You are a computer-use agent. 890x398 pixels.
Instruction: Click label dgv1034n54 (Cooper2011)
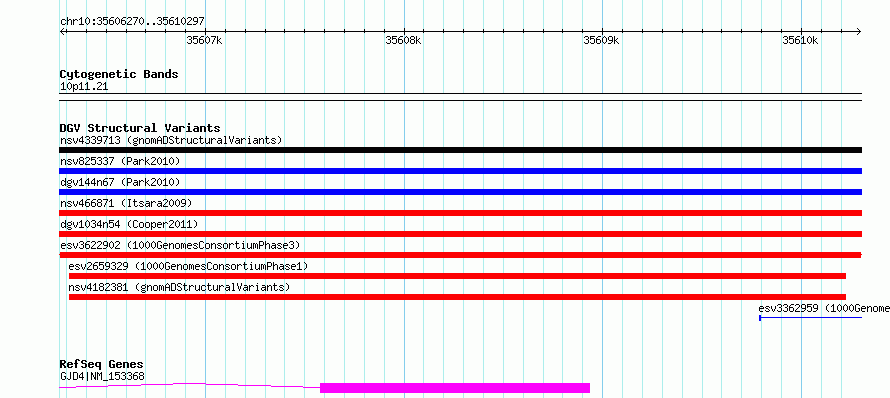[129, 224]
